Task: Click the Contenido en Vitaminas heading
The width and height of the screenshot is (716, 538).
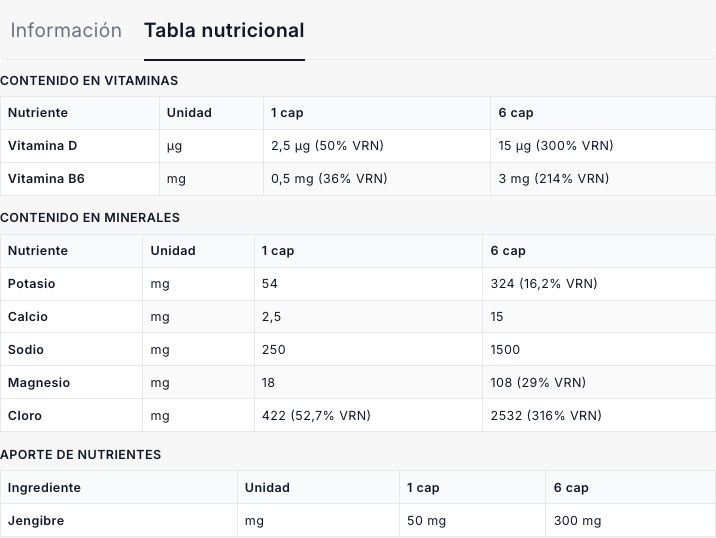Action: [x=89, y=80]
